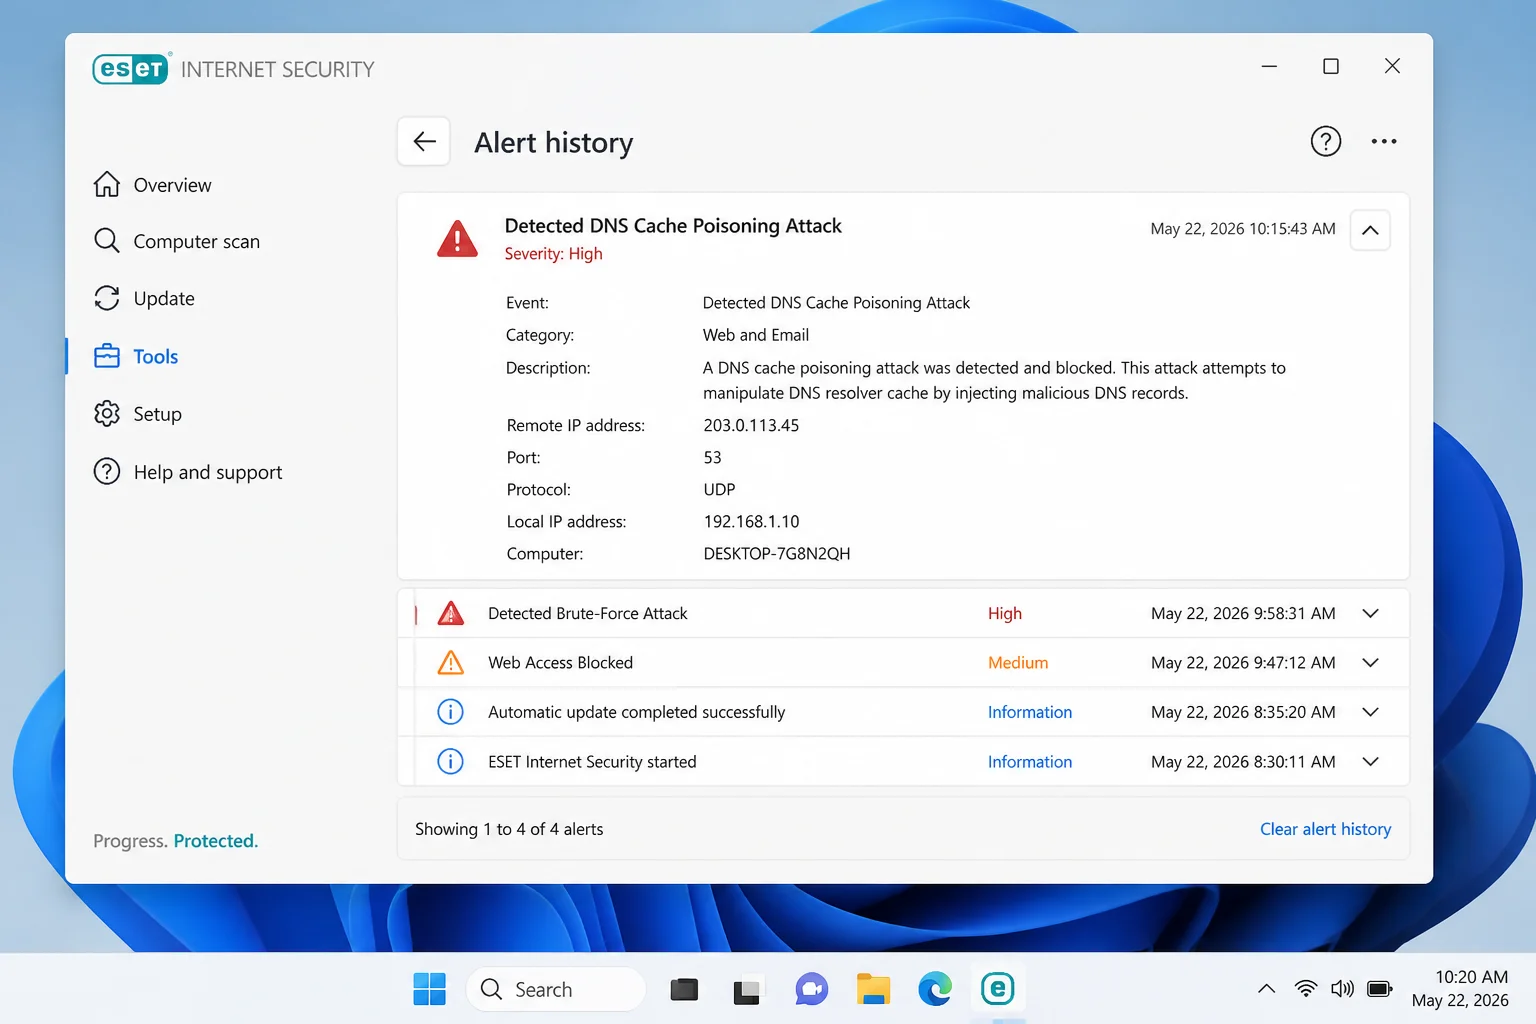Select Overview in the sidebar
The image size is (1536, 1024).
click(172, 185)
